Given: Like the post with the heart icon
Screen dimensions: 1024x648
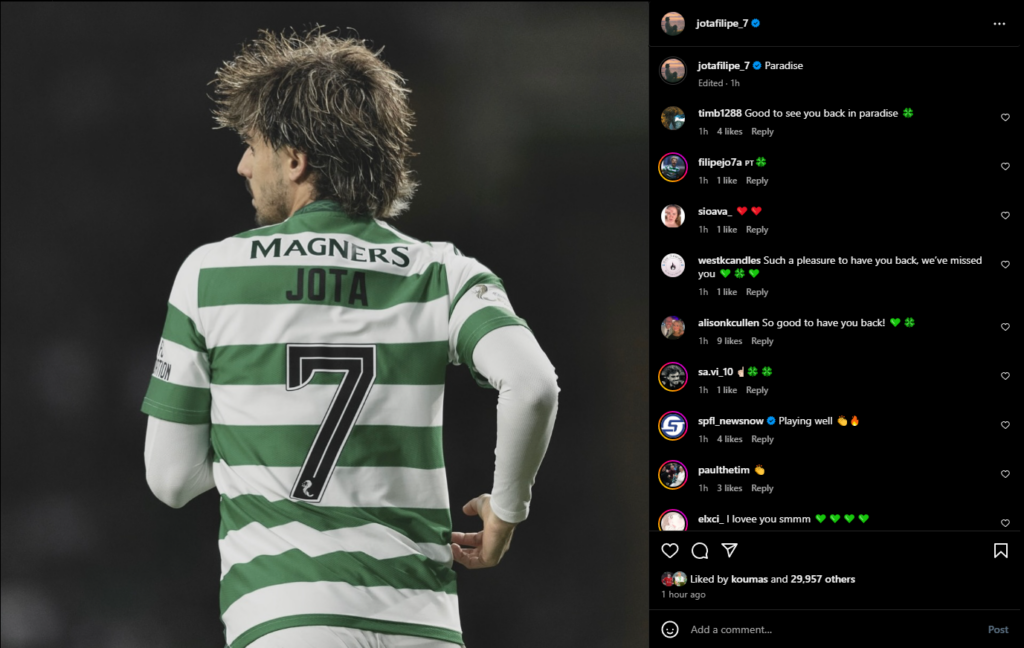Looking at the screenshot, I should tap(669, 551).
